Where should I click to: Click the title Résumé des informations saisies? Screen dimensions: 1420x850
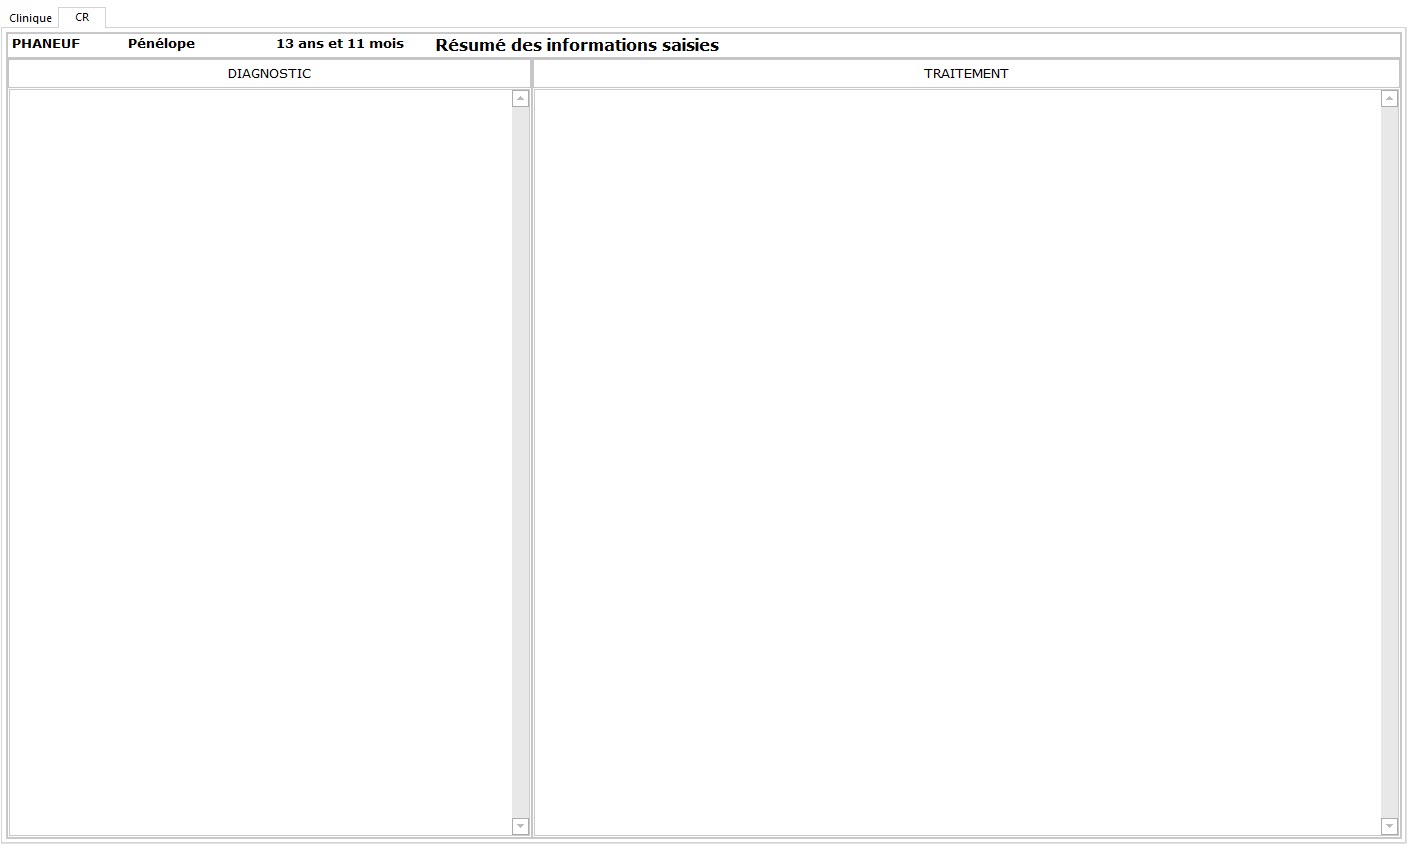click(x=577, y=45)
